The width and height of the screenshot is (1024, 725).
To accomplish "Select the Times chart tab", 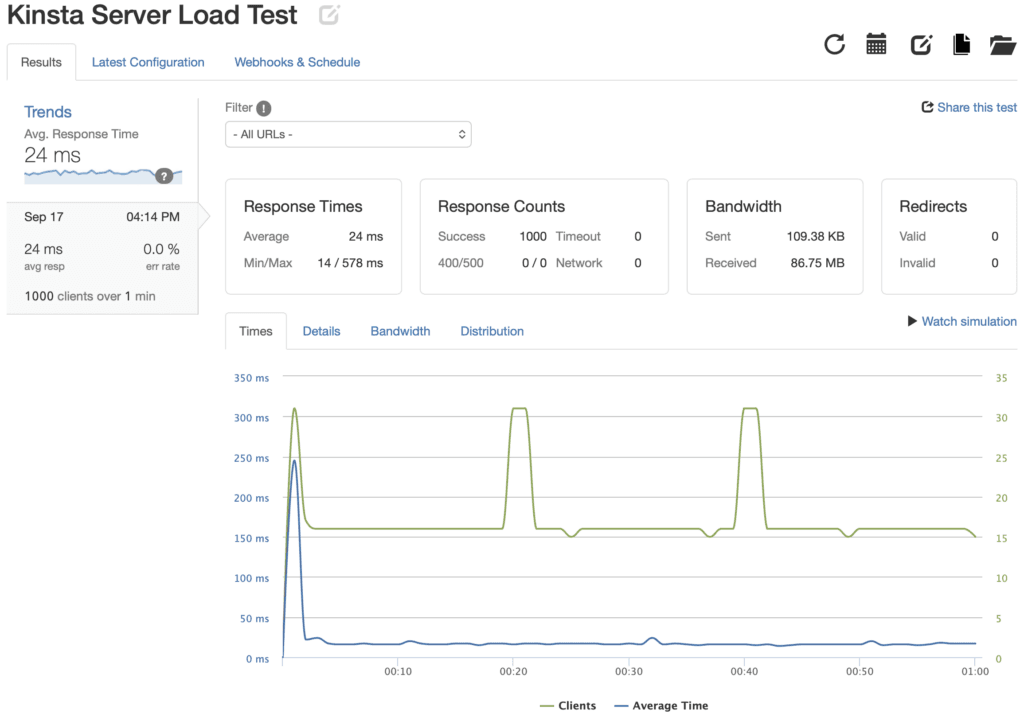I will [x=255, y=331].
